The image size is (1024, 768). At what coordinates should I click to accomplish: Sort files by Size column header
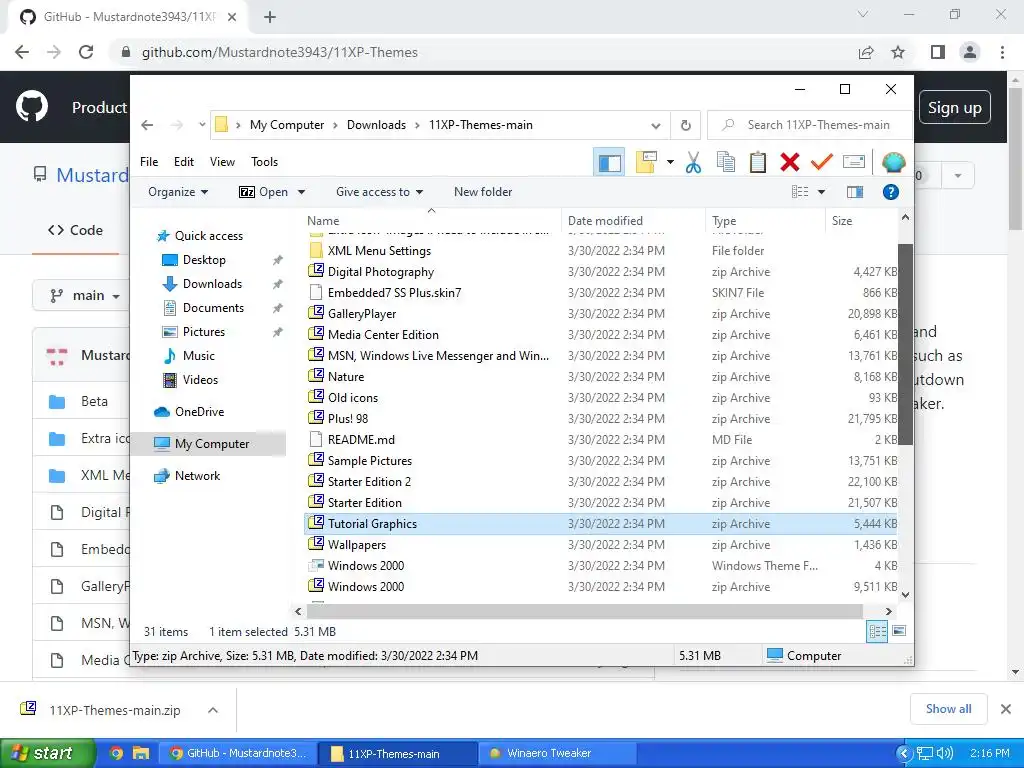(x=861, y=221)
